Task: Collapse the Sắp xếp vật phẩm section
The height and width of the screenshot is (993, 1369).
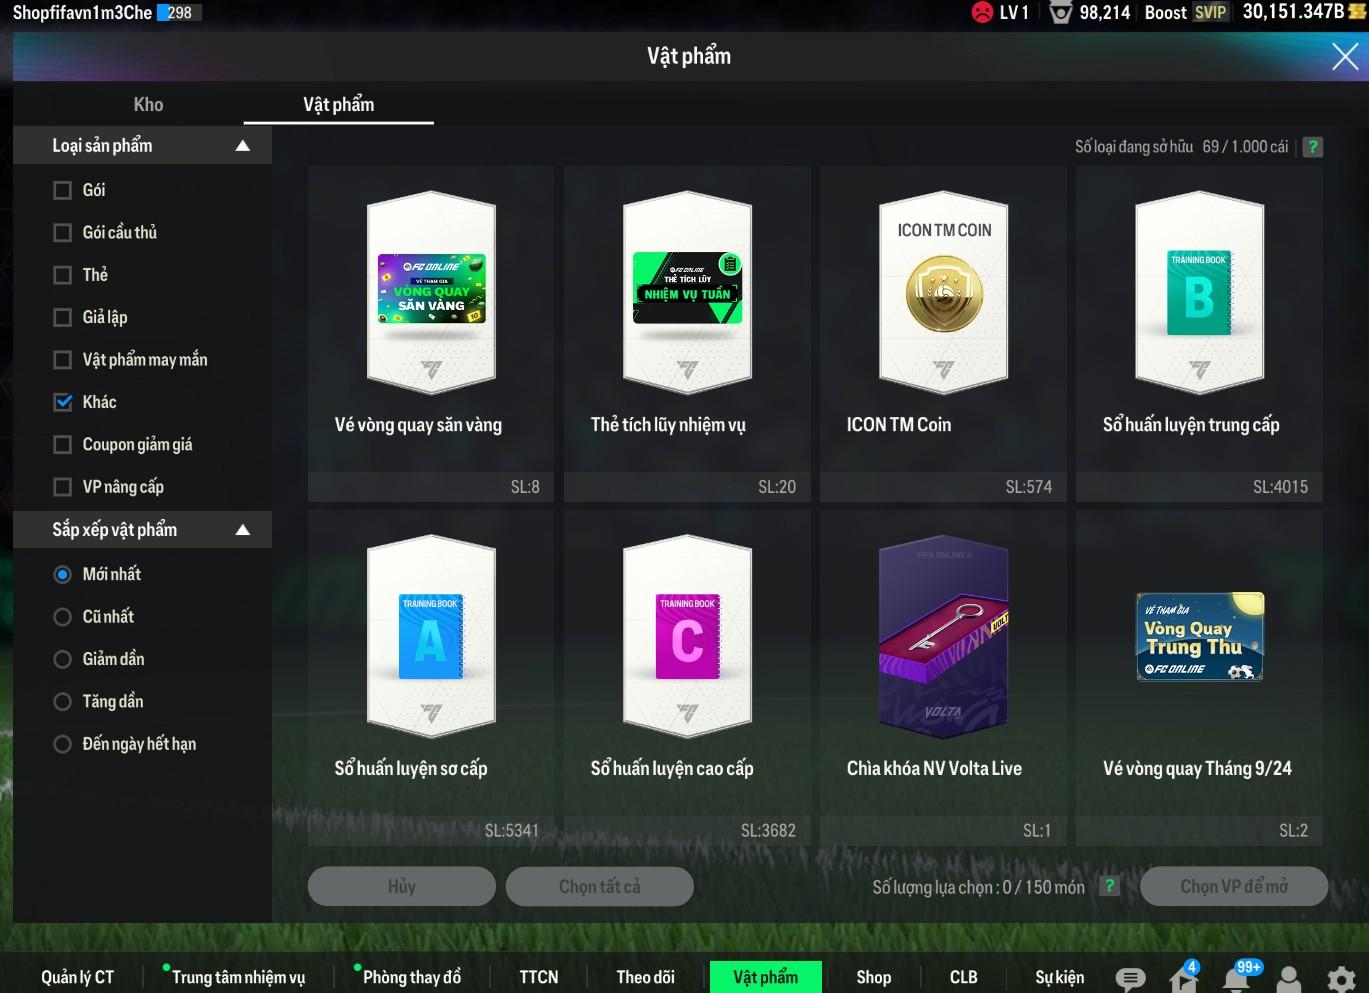Action: point(242,530)
